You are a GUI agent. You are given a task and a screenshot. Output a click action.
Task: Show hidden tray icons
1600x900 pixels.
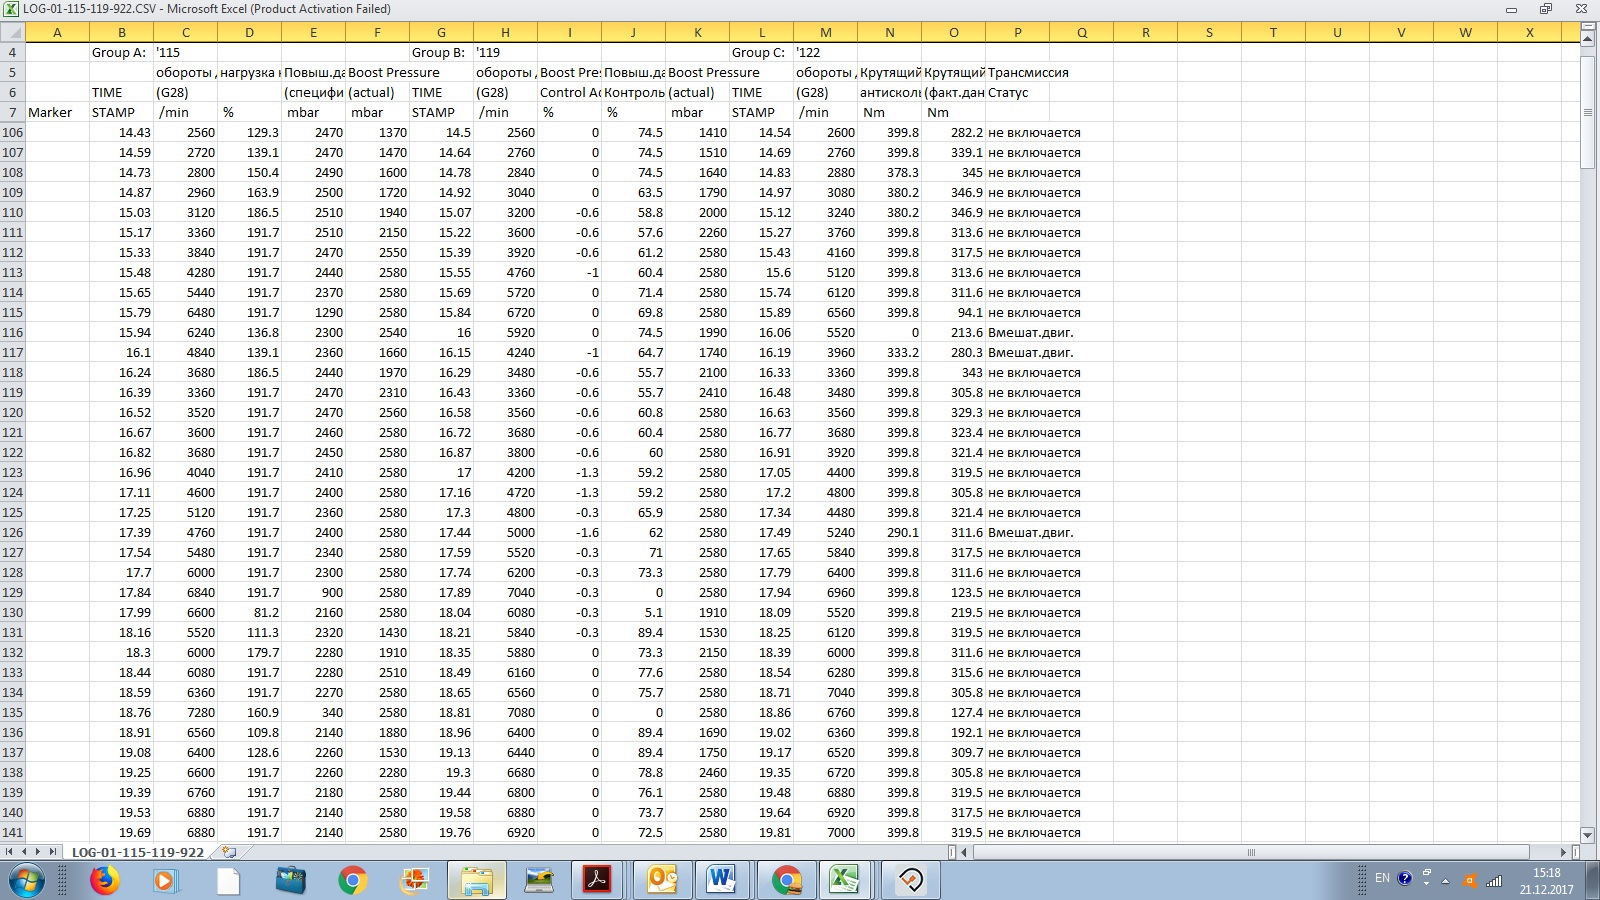click(x=1445, y=881)
